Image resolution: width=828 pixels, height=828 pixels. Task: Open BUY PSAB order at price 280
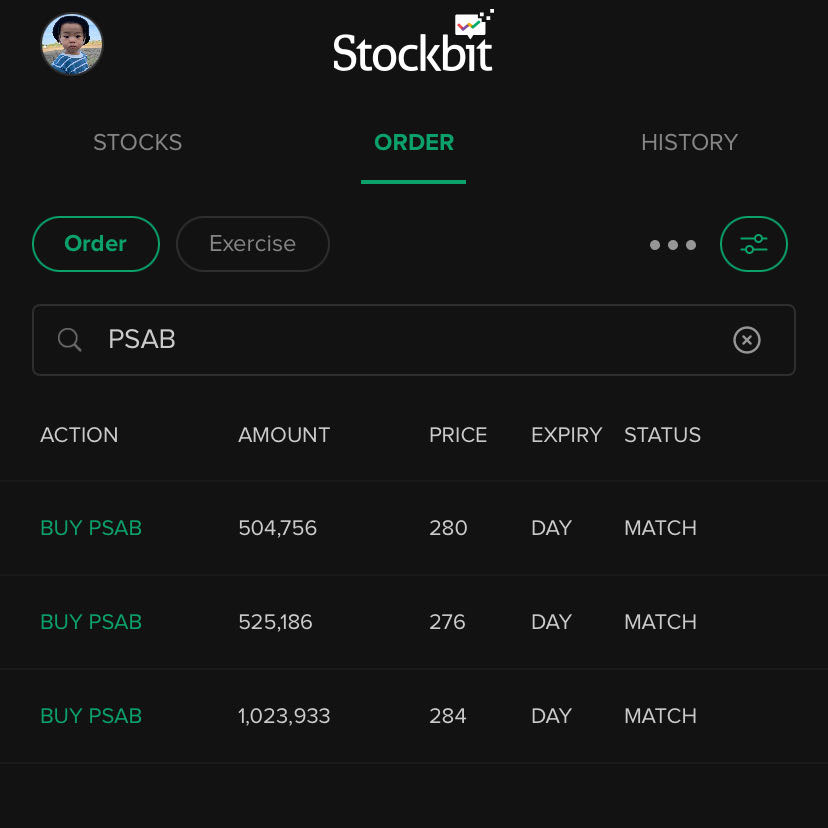(x=413, y=528)
